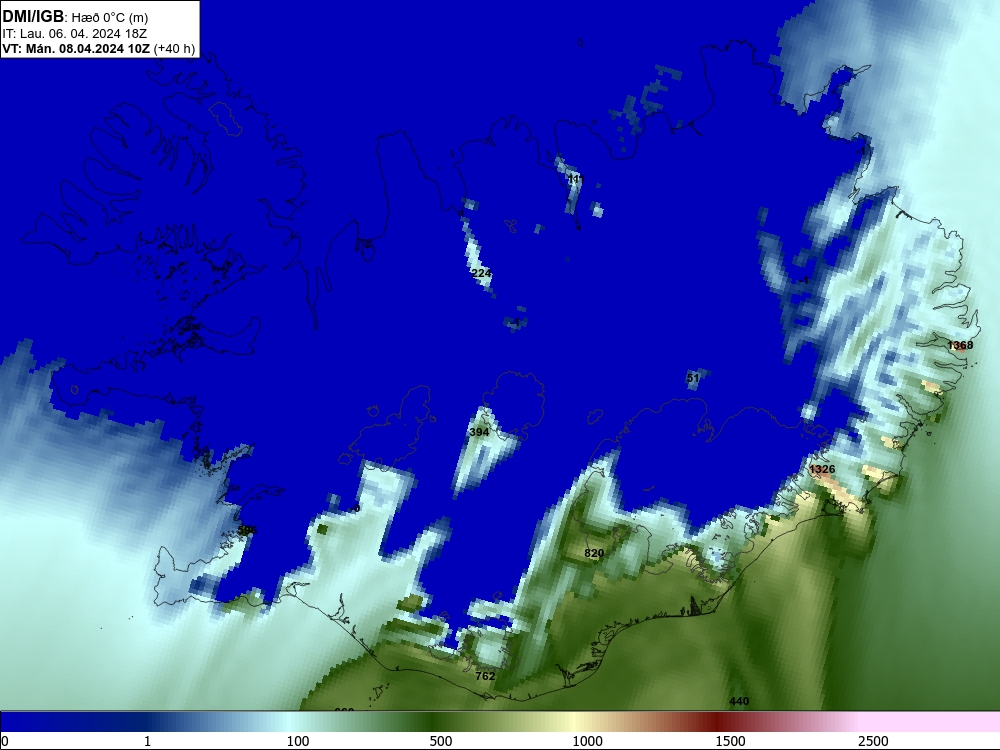Click the 394 value label on the map

tap(479, 432)
